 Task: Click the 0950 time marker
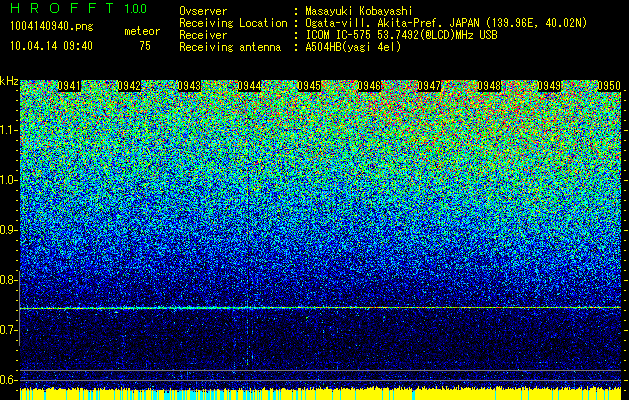pyautogui.click(x=609, y=86)
